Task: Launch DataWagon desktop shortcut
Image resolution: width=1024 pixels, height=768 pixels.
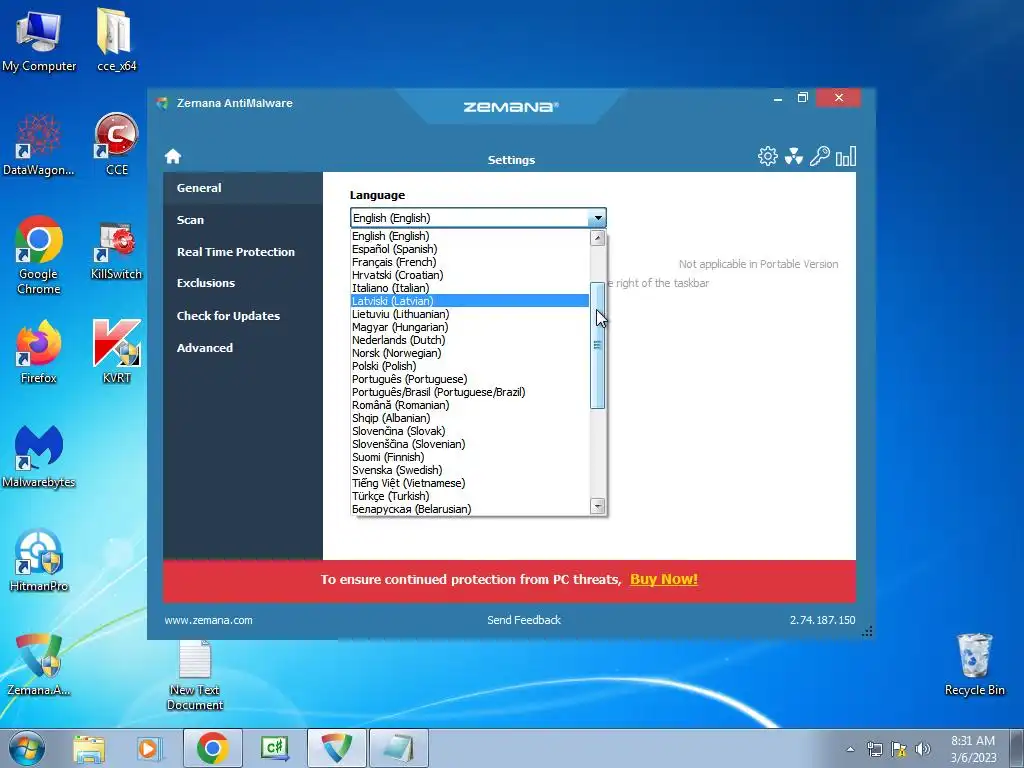Action: tap(39, 144)
